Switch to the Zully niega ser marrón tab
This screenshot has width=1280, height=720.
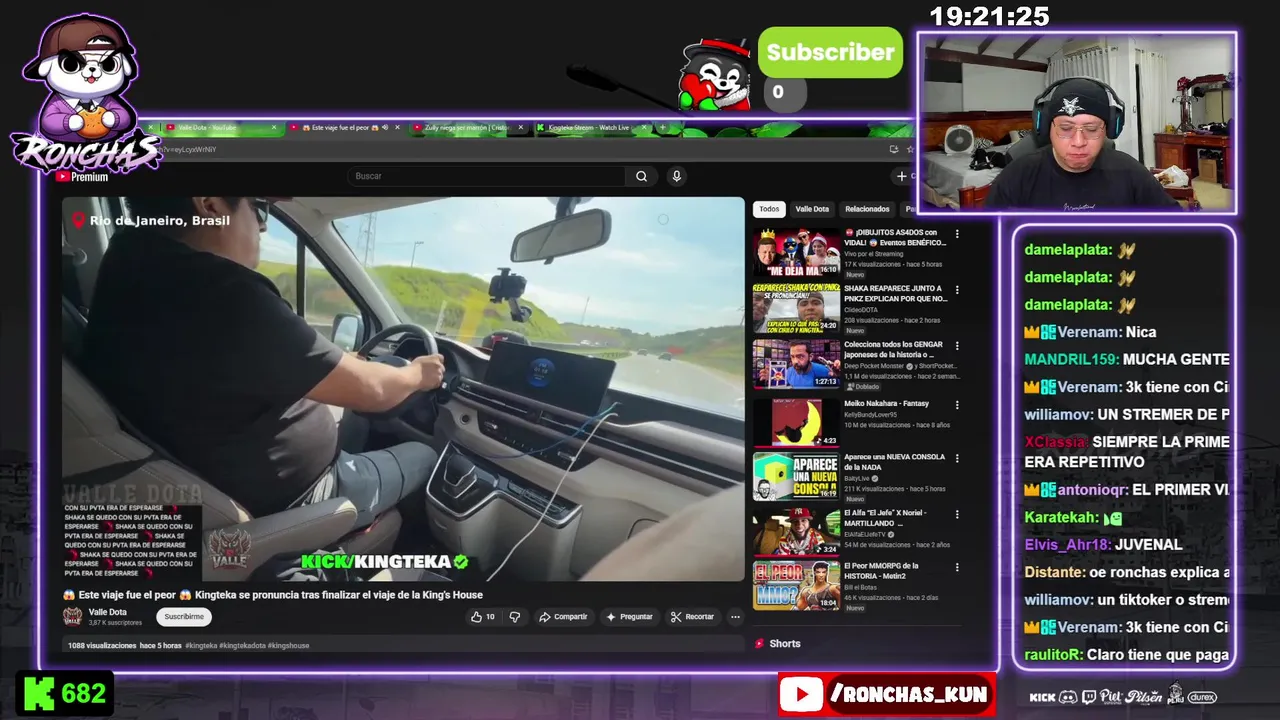tap(467, 128)
